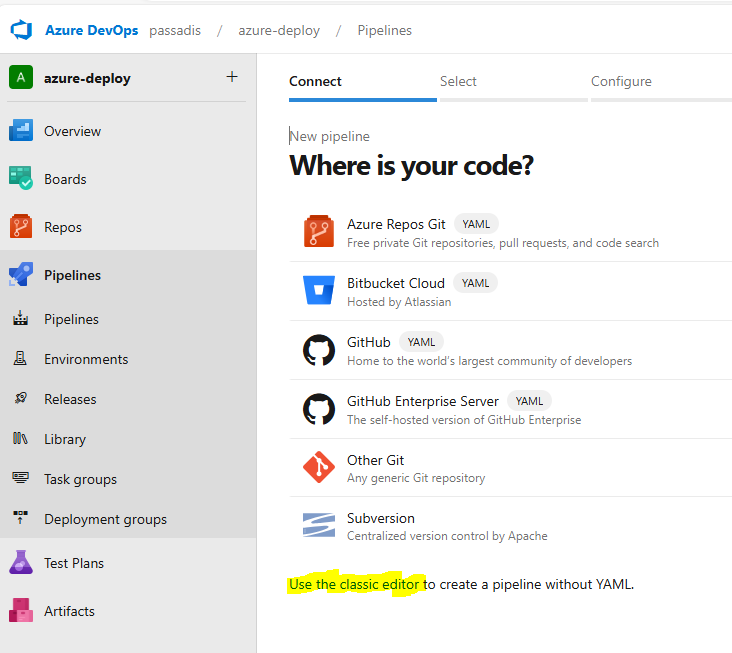Switch to the Configure step tab

click(x=621, y=81)
